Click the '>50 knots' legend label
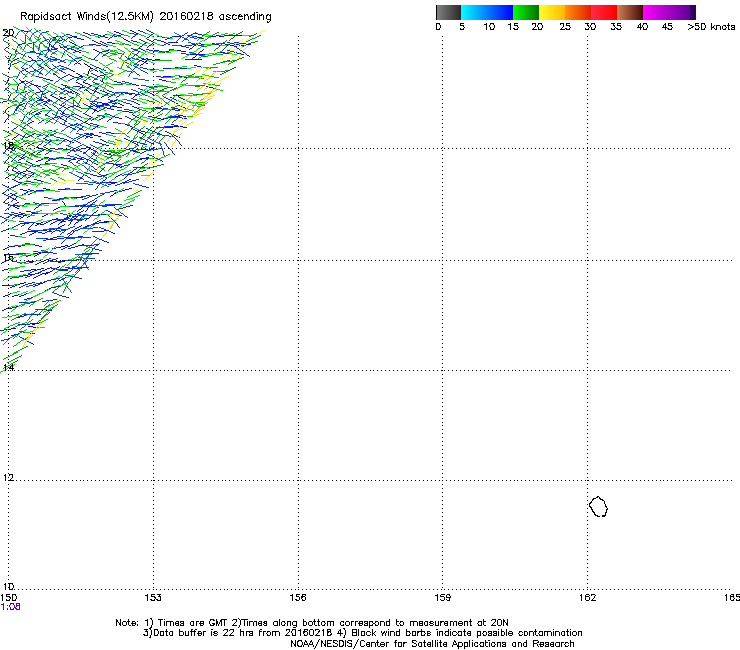 pos(711,27)
